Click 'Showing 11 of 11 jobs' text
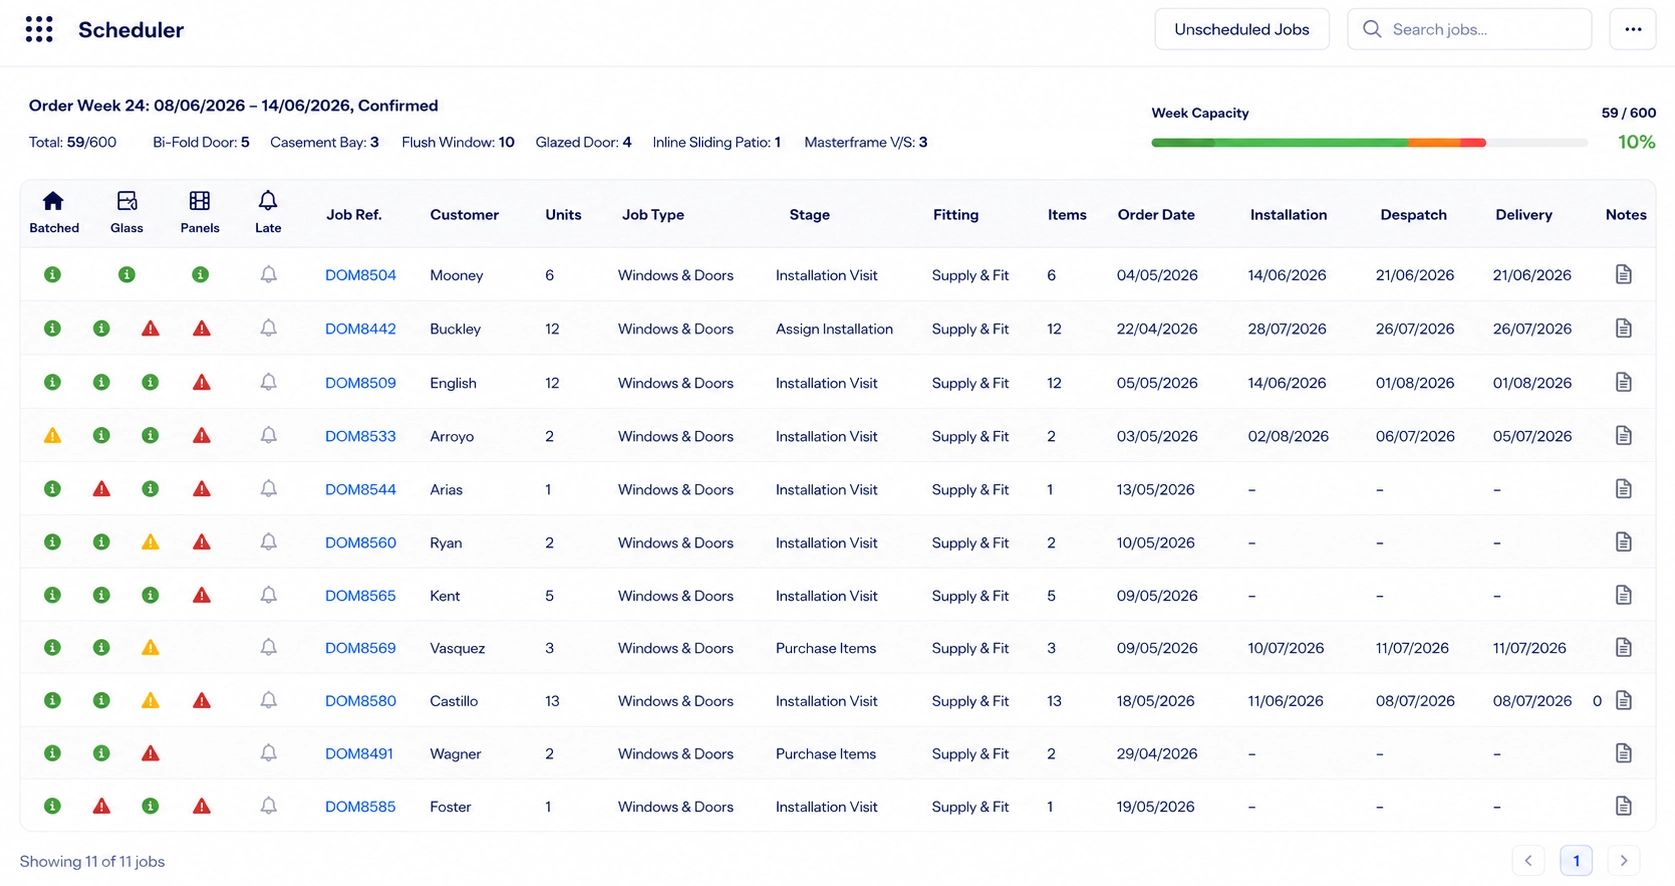This screenshot has width=1675, height=886. (92, 861)
